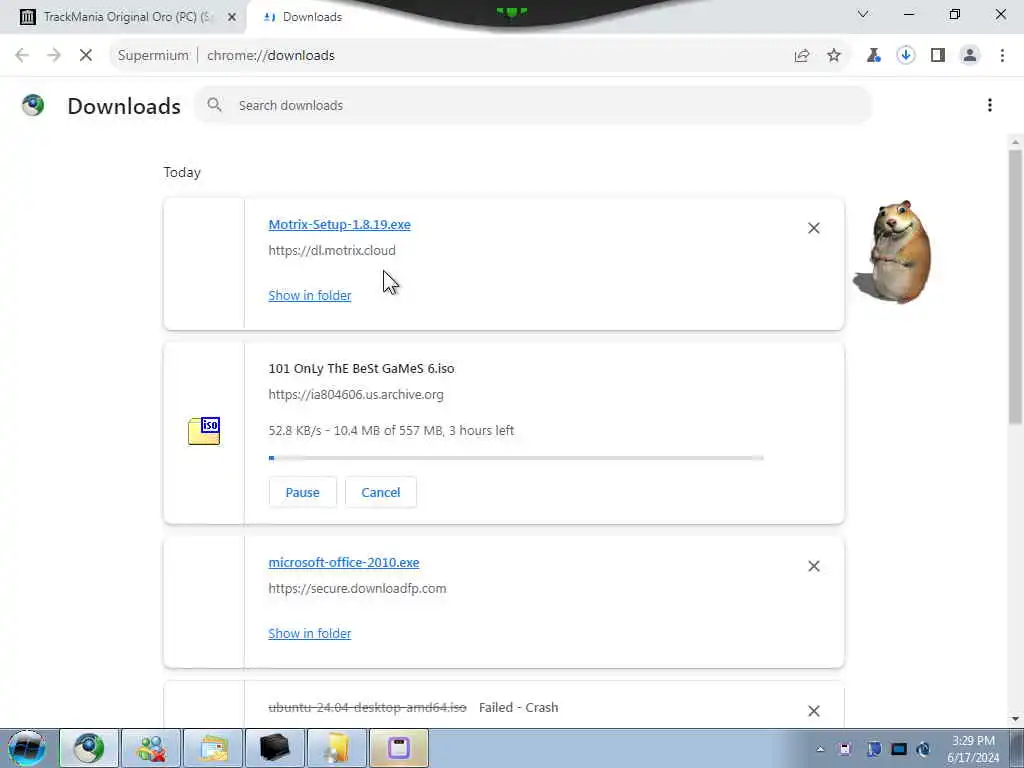Viewport: 1024px width, 768px height.
Task: Click the page vertical scrollbar thumb
Action: (x=1015, y=286)
